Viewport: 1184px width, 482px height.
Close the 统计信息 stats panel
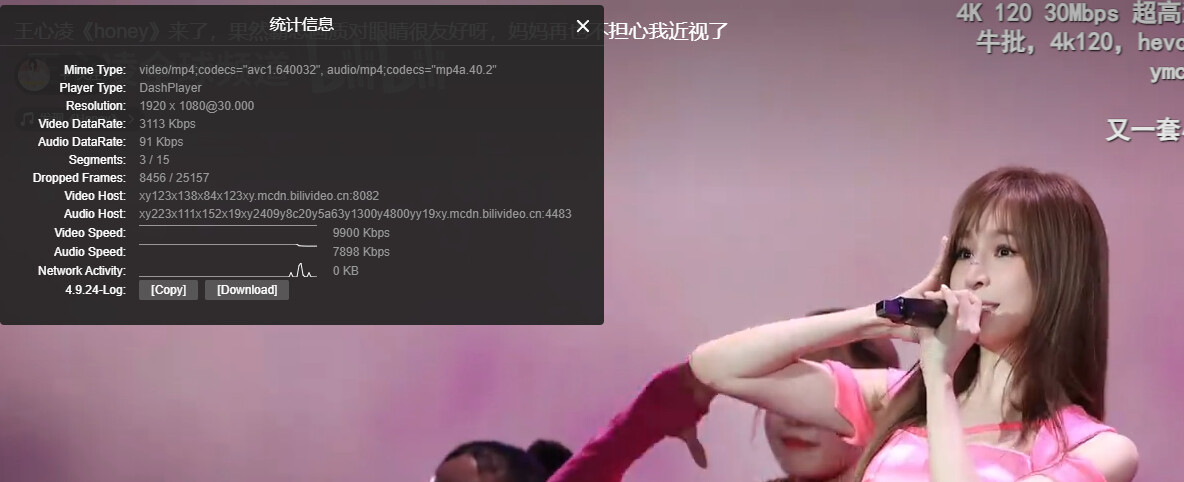(582, 26)
